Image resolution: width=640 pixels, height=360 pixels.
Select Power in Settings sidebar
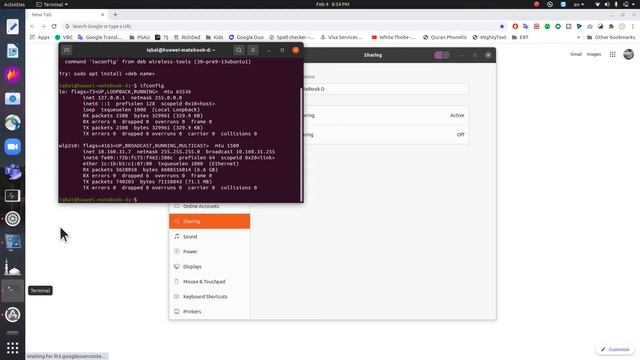[210, 251]
